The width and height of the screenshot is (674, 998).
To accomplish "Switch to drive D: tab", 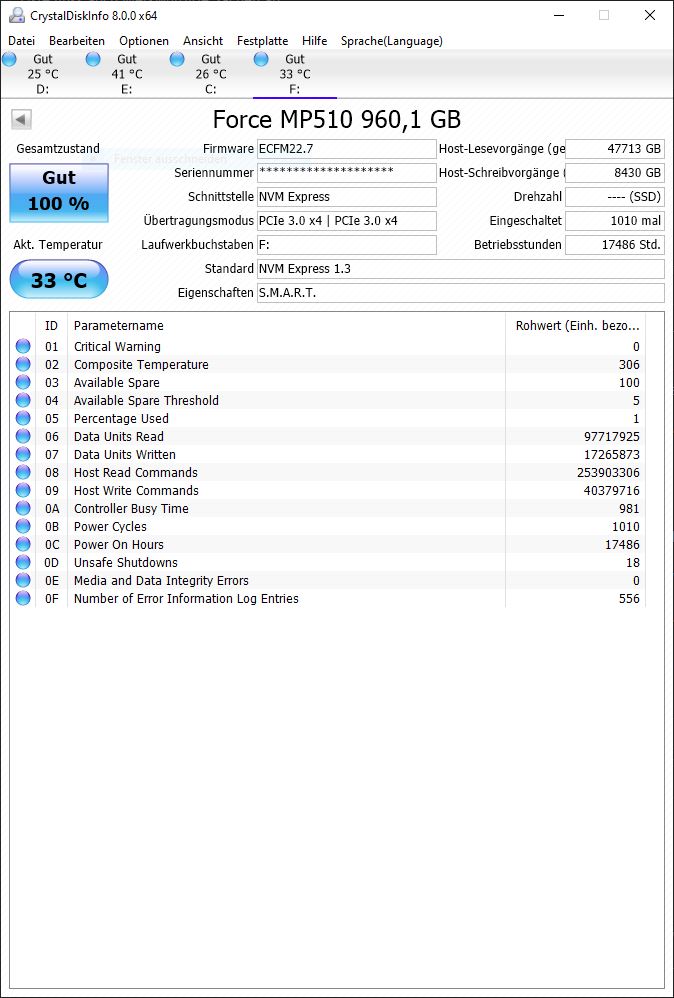I will click(x=42, y=74).
